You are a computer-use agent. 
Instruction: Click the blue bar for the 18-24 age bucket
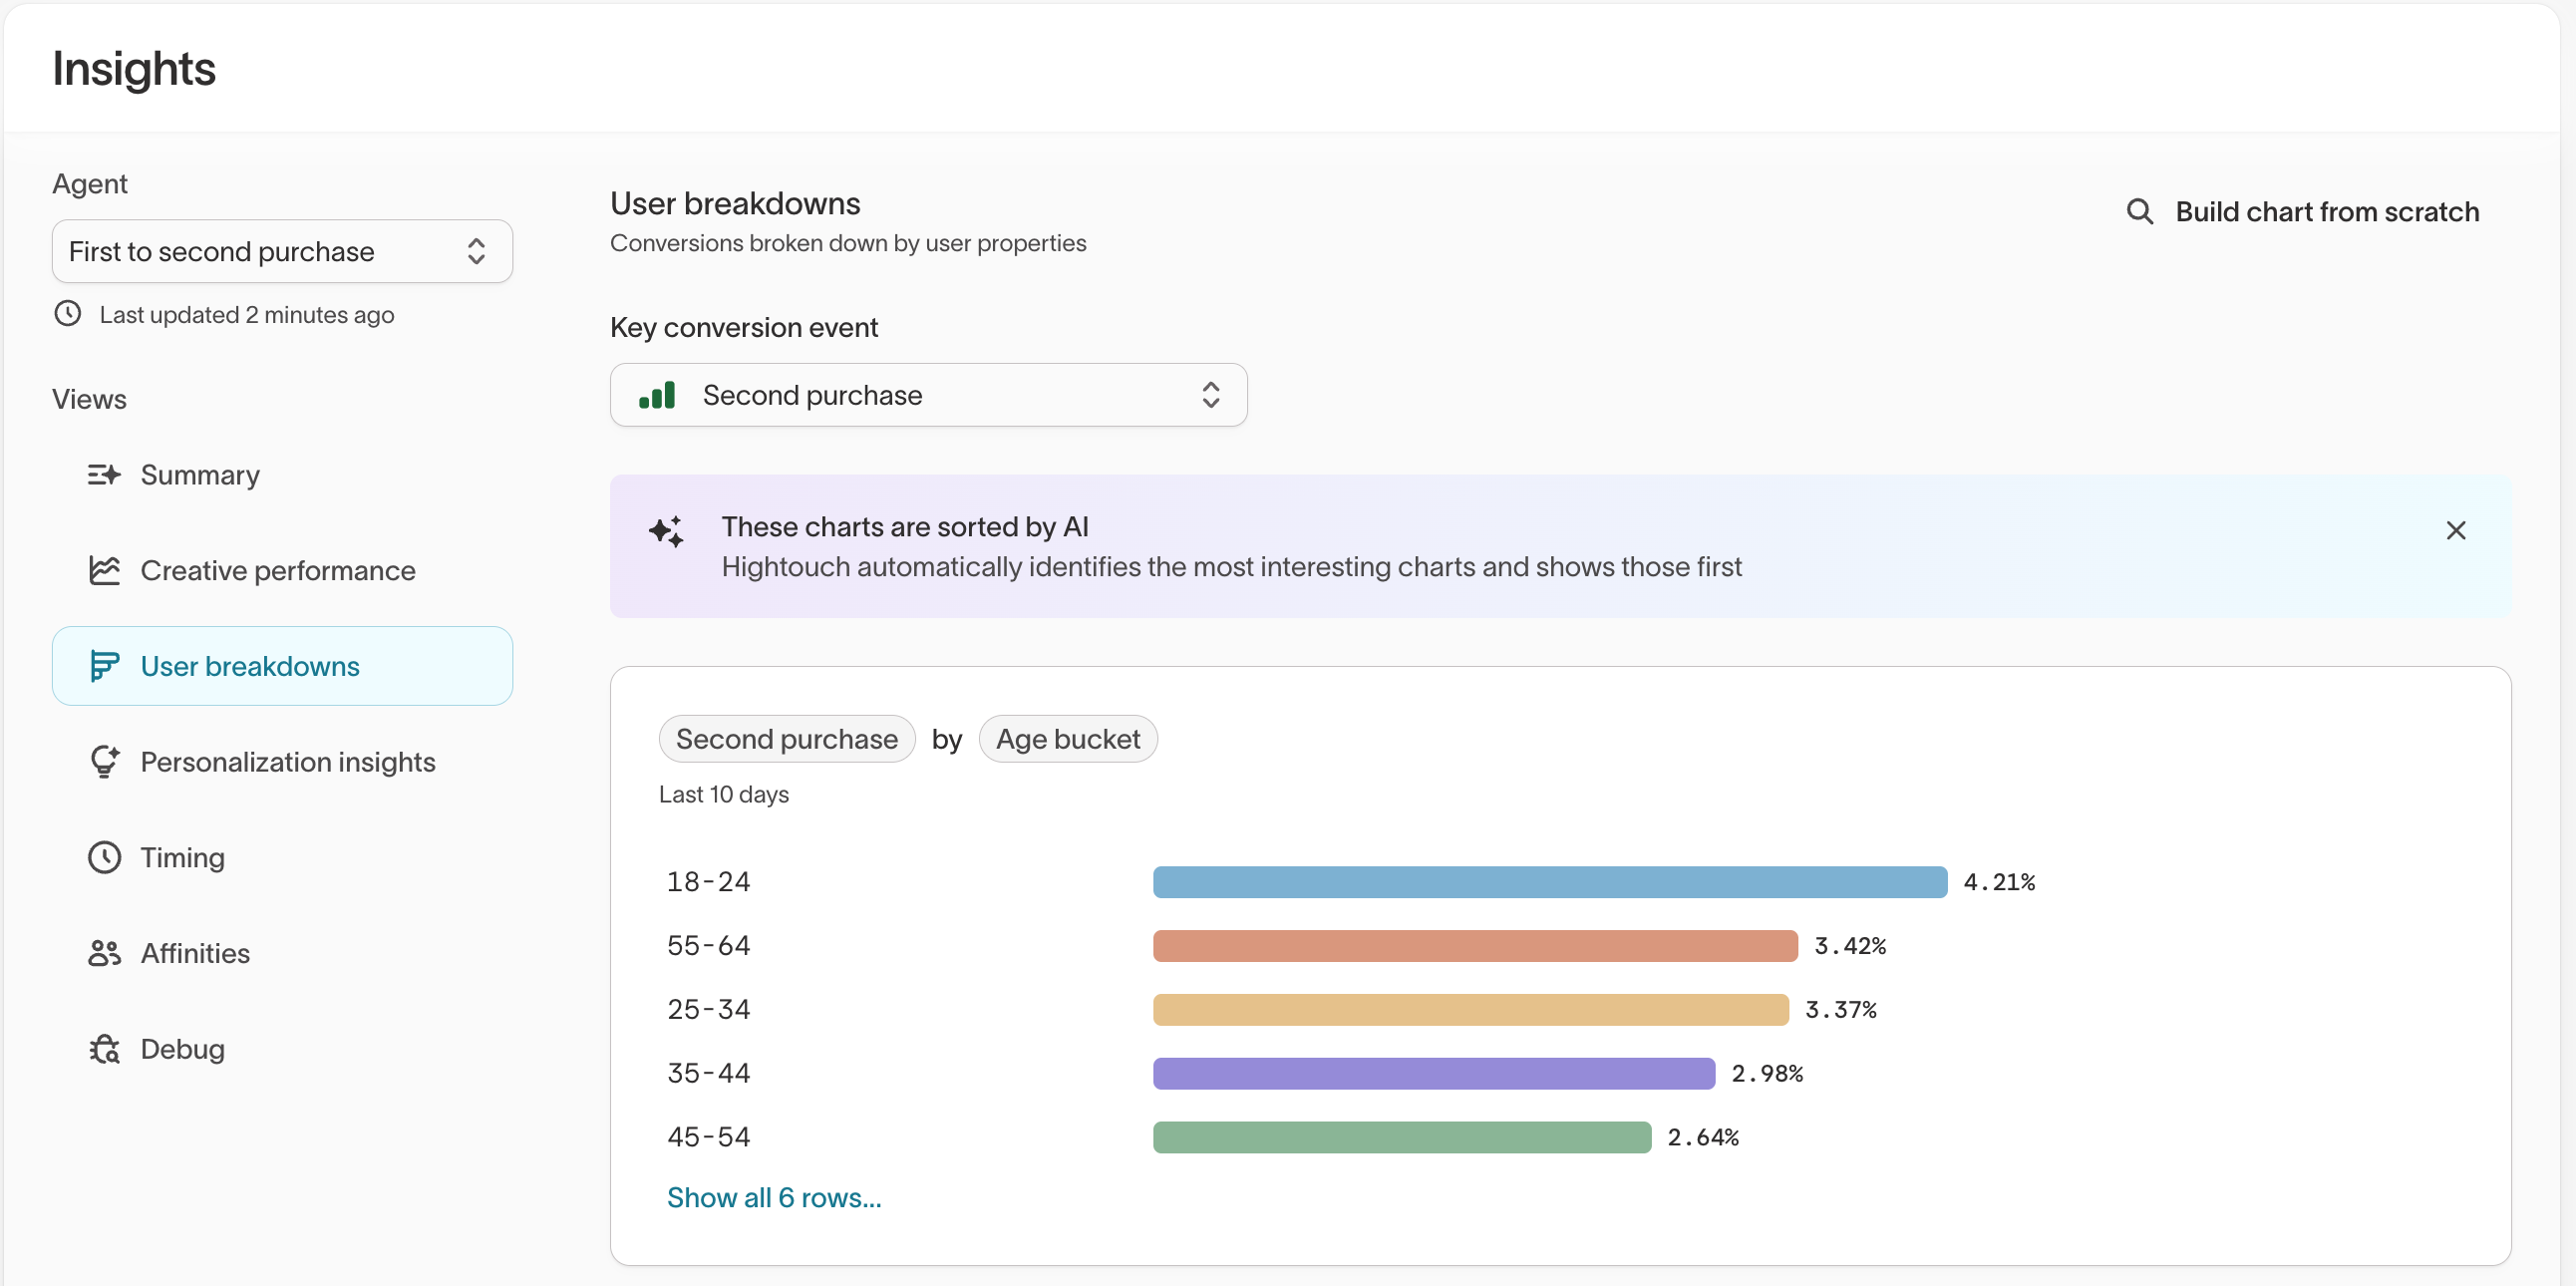click(1550, 881)
